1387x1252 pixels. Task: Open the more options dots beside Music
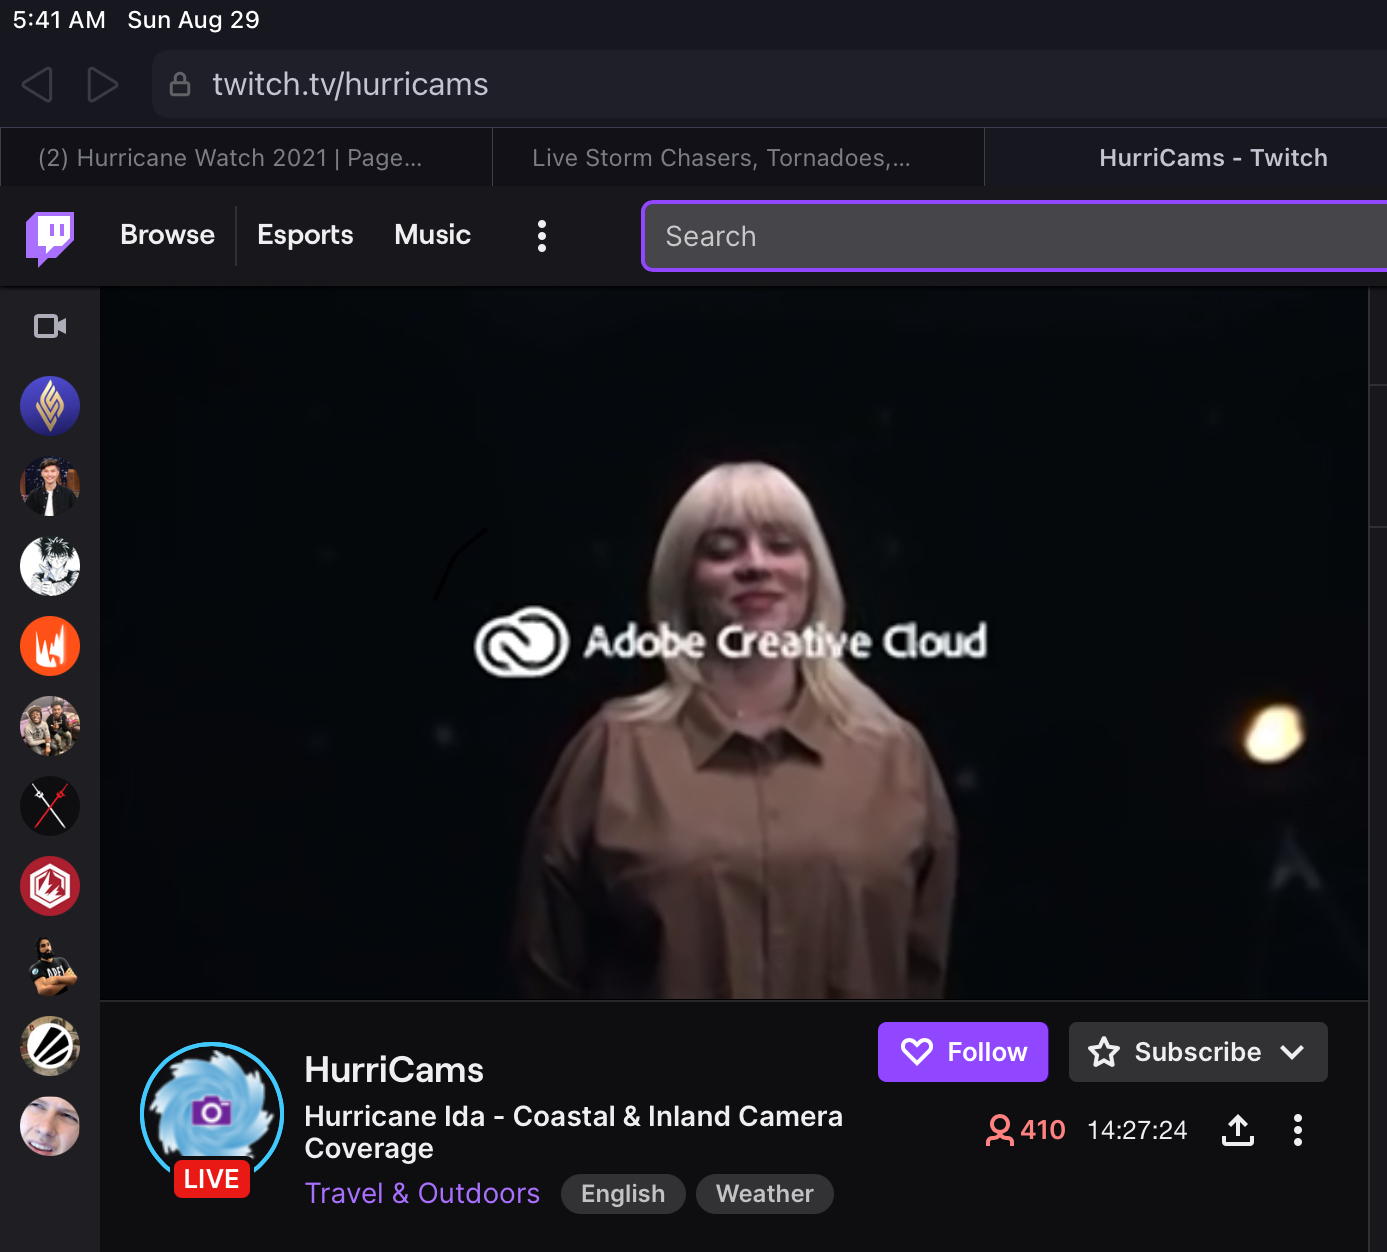tap(542, 236)
